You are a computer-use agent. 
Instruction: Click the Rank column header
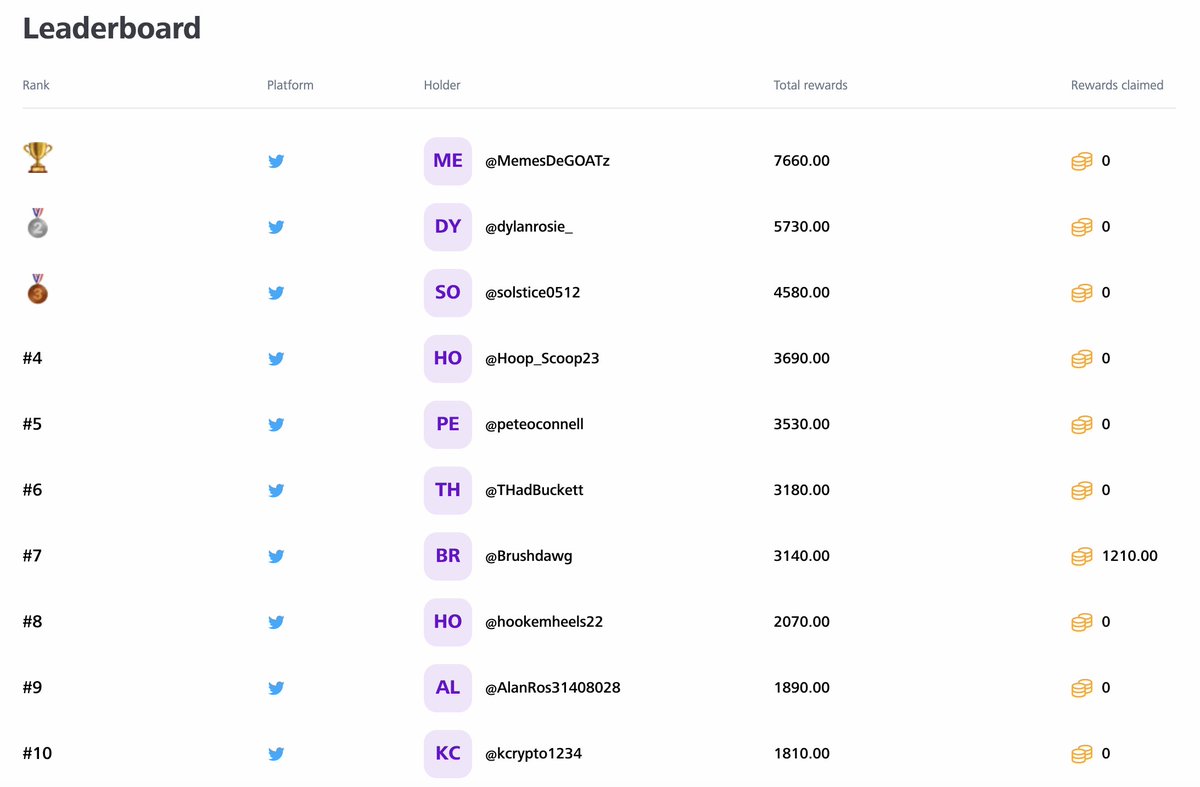click(x=35, y=85)
